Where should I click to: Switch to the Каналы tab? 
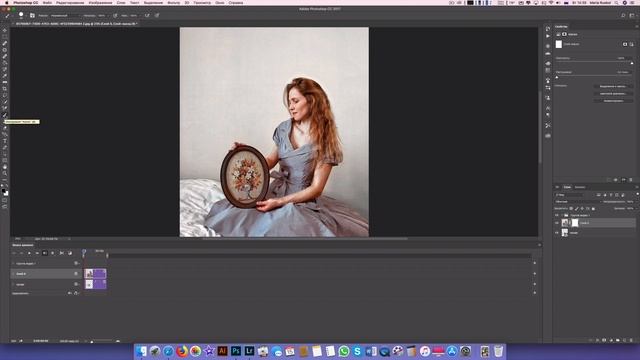coord(580,187)
